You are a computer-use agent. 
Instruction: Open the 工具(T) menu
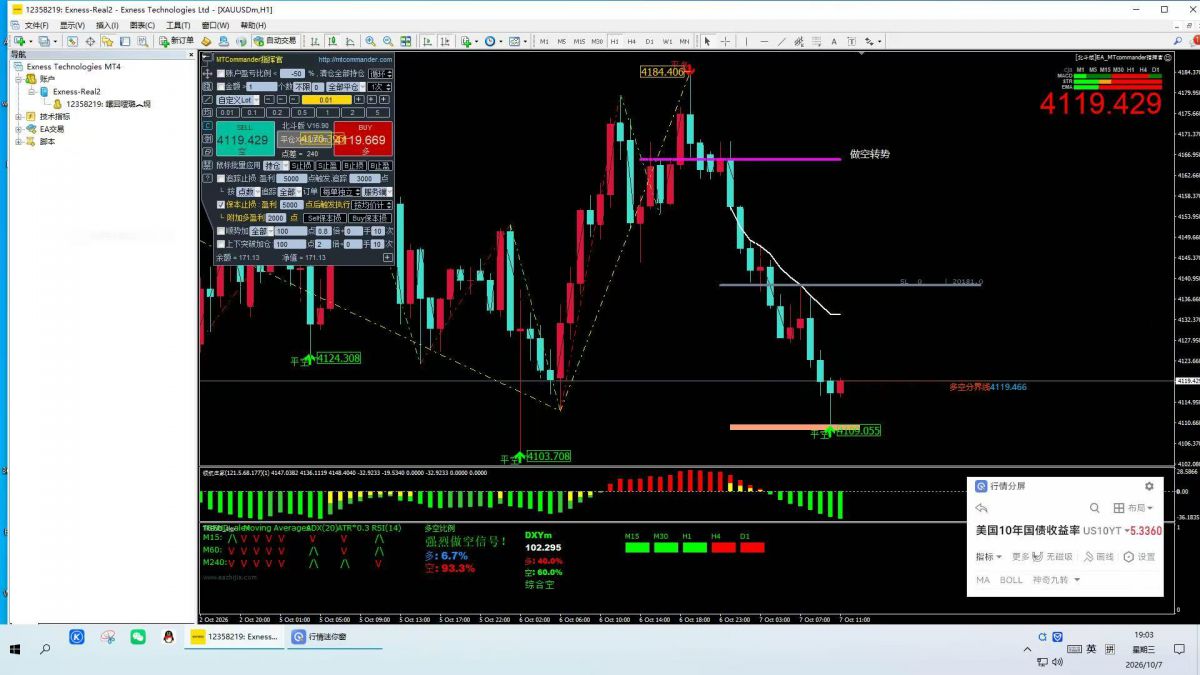[x=178, y=25]
